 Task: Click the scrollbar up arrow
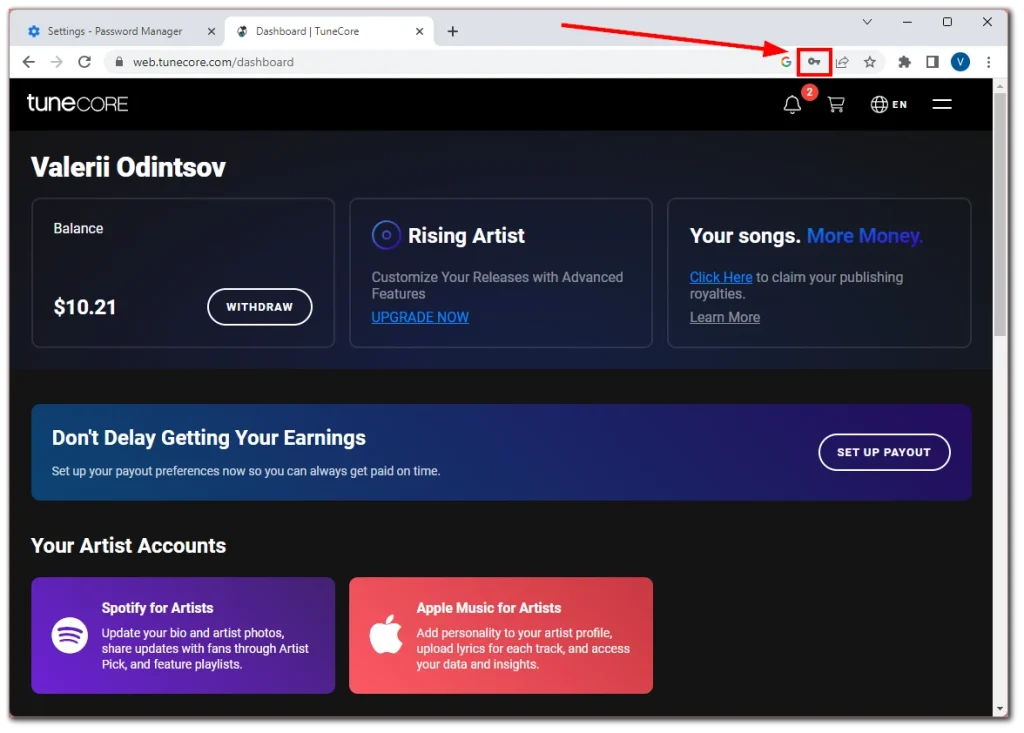click(1000, 86)
